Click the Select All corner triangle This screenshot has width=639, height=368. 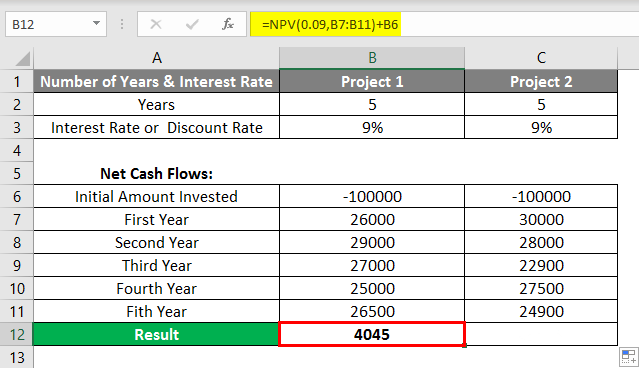point(23,59)
